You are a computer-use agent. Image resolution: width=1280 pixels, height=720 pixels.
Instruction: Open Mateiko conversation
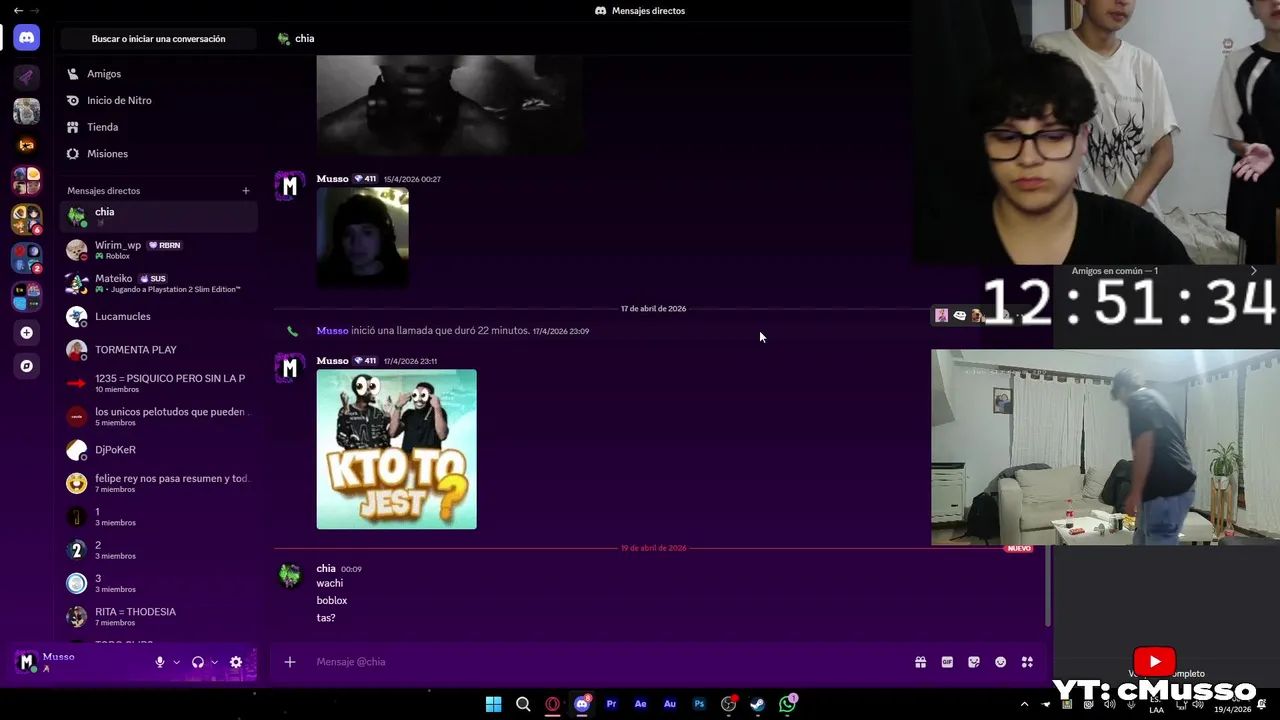[158, 283]
